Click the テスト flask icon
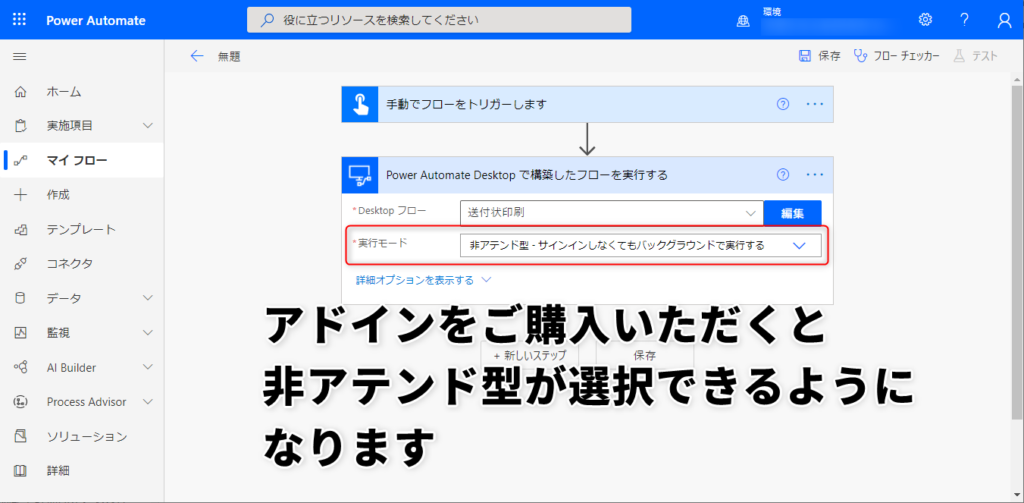Image resolution: width=1024 pixels, height=503 pixels. click(959, 56)
